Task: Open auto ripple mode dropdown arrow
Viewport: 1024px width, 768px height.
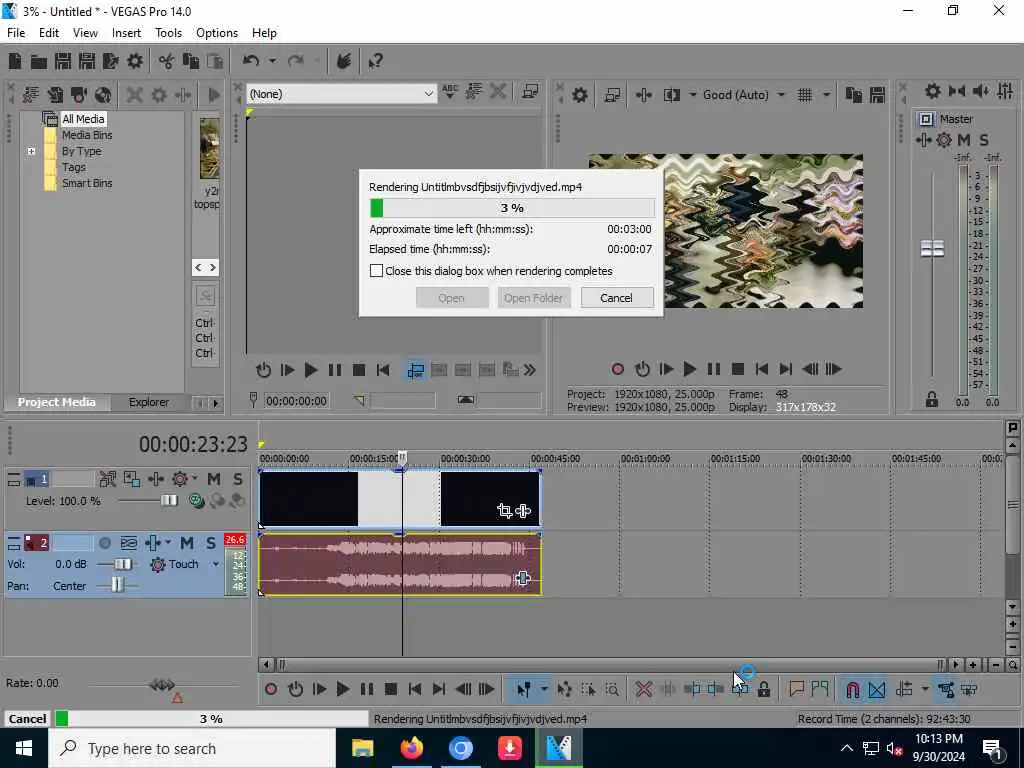Action: coord(925,689)
